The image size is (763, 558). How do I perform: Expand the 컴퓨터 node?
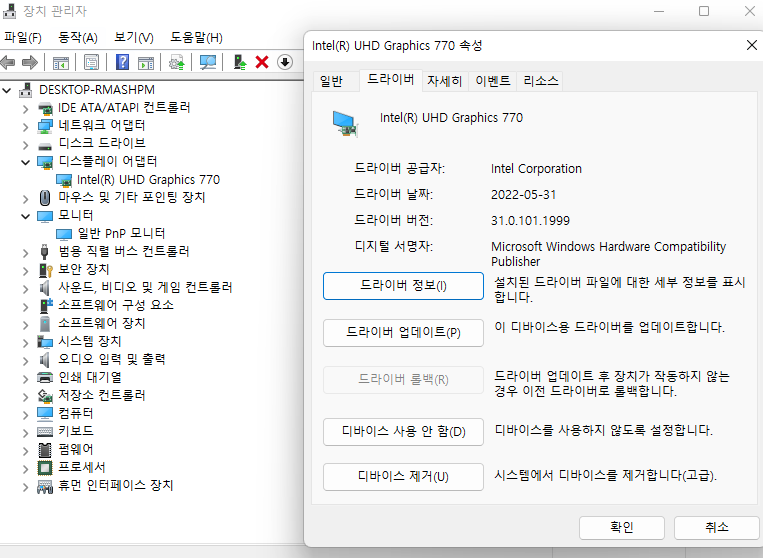click(x=25, y=414)
